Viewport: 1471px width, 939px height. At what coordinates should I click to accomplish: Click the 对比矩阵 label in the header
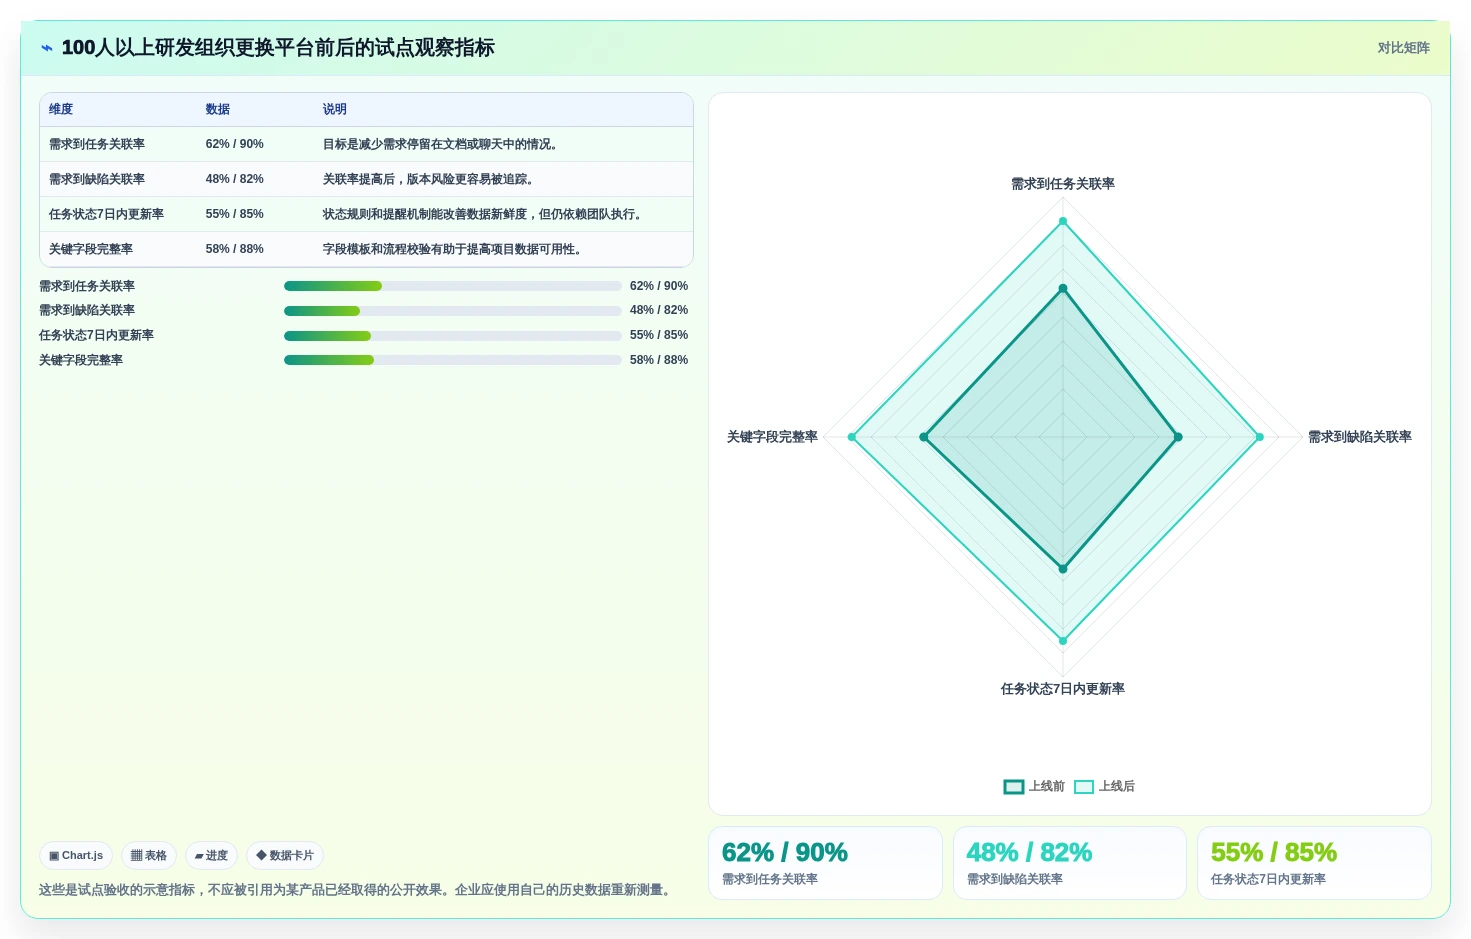tap(1403, 48)
